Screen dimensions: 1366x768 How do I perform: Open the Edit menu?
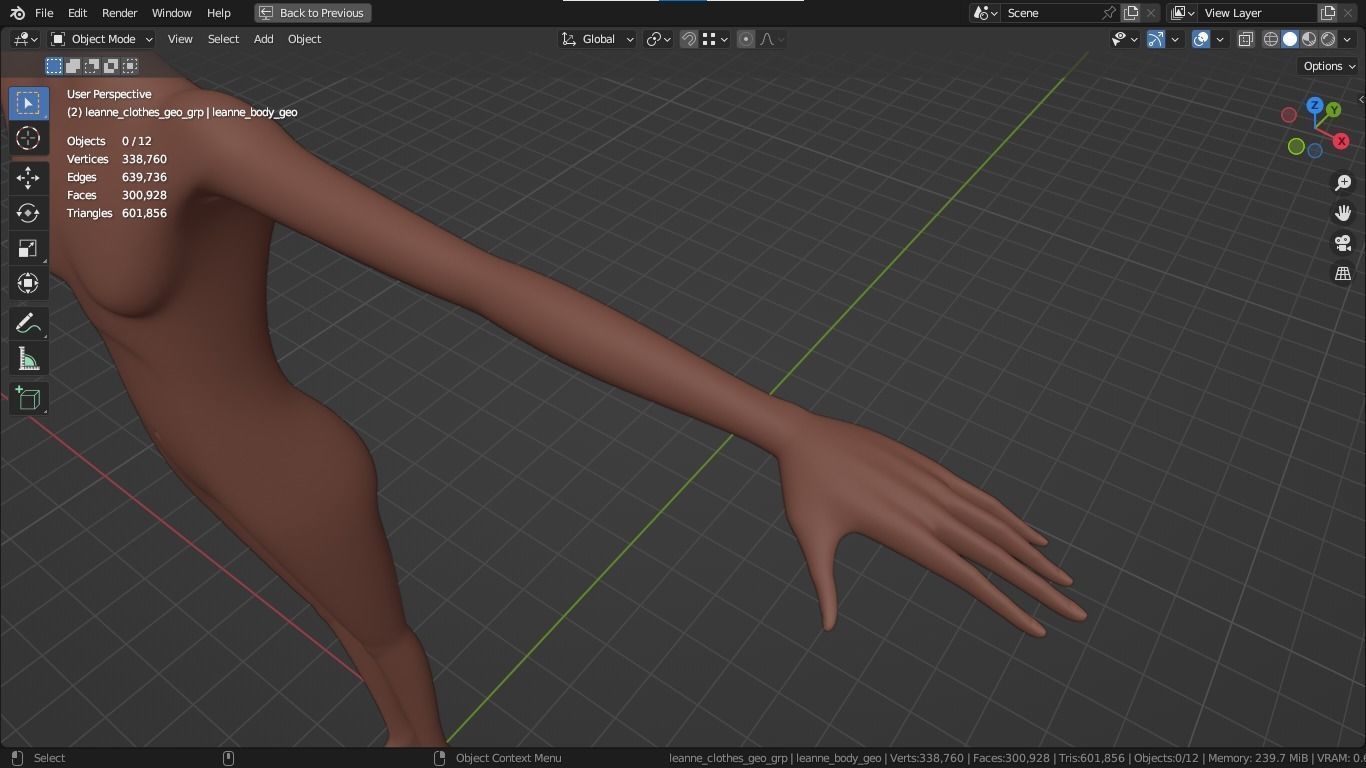(x=77, y=13)
